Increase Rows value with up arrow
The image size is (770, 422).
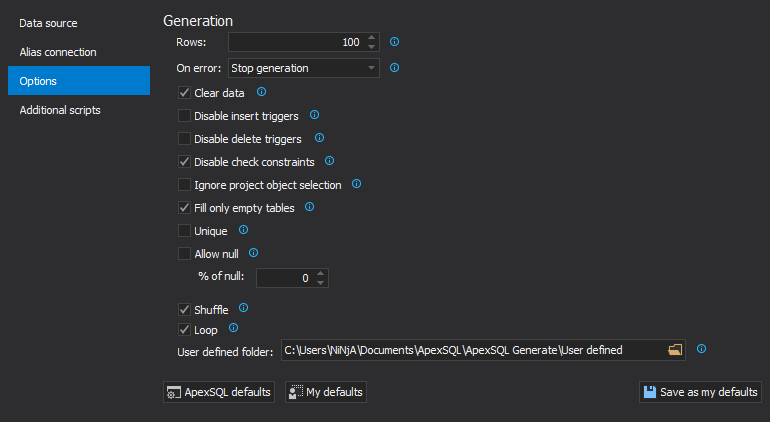tap(372, 37)
